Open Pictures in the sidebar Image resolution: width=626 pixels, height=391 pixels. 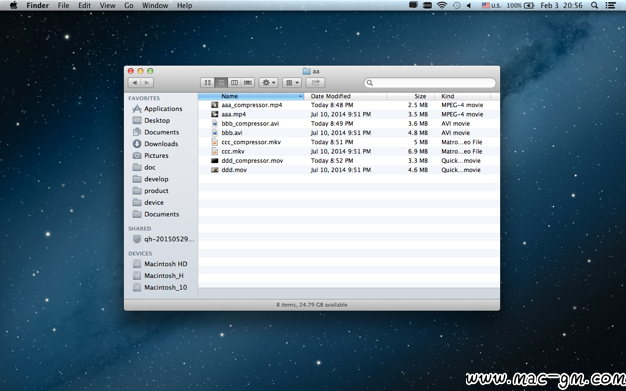151,155
